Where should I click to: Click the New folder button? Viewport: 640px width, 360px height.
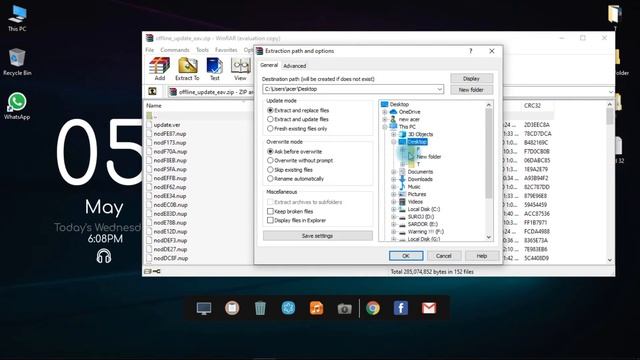click(x=471, y=90)
